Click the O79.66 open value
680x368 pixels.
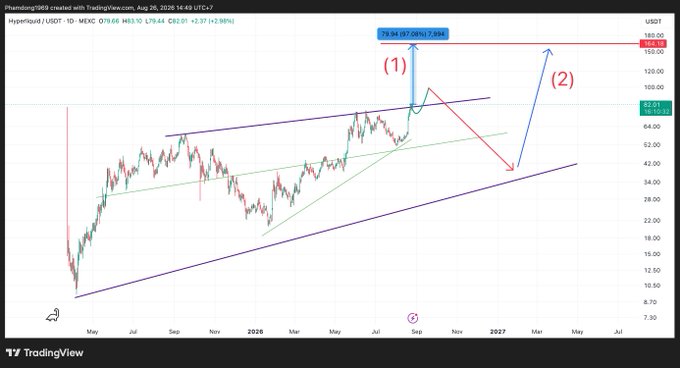pyautogui.click(x=109, y=21)
